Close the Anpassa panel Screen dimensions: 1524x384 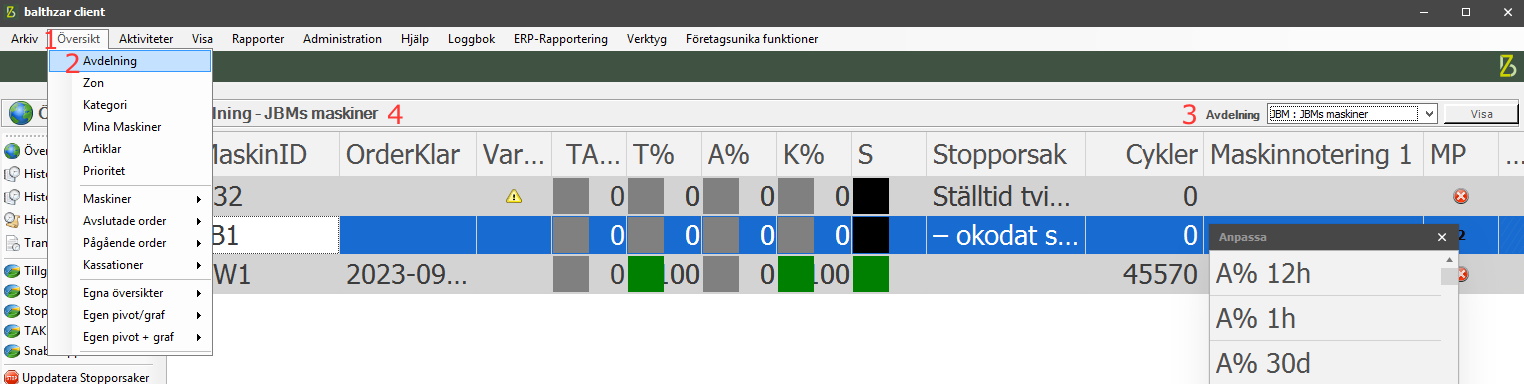pyautogui.click(x=1441, y=237)
